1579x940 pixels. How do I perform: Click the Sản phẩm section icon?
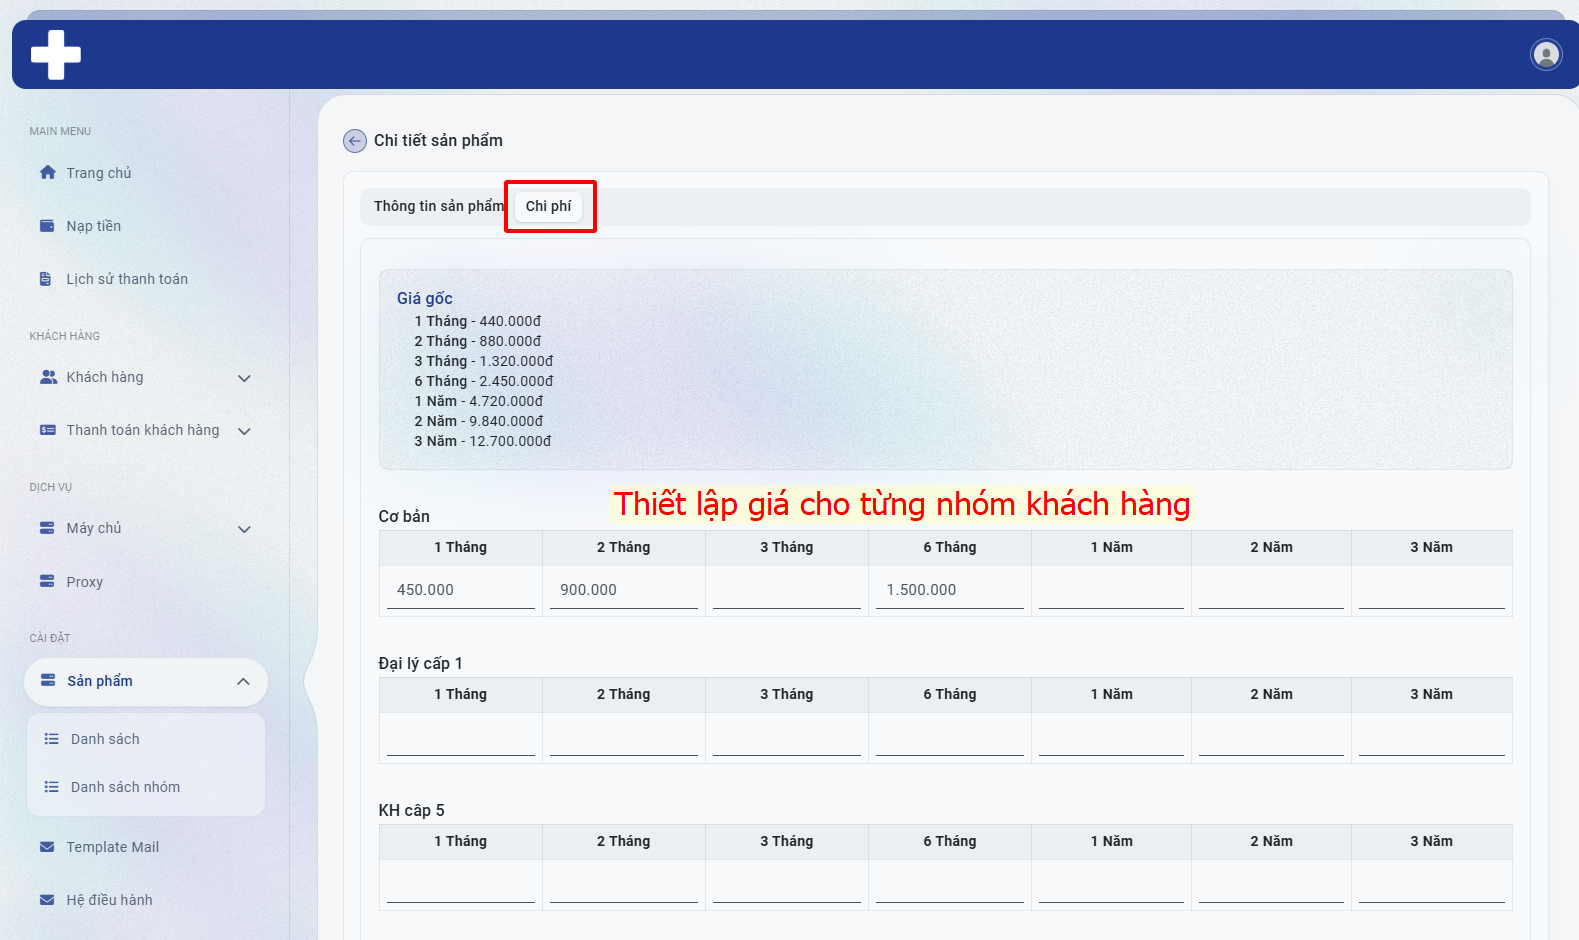[48, 680]
